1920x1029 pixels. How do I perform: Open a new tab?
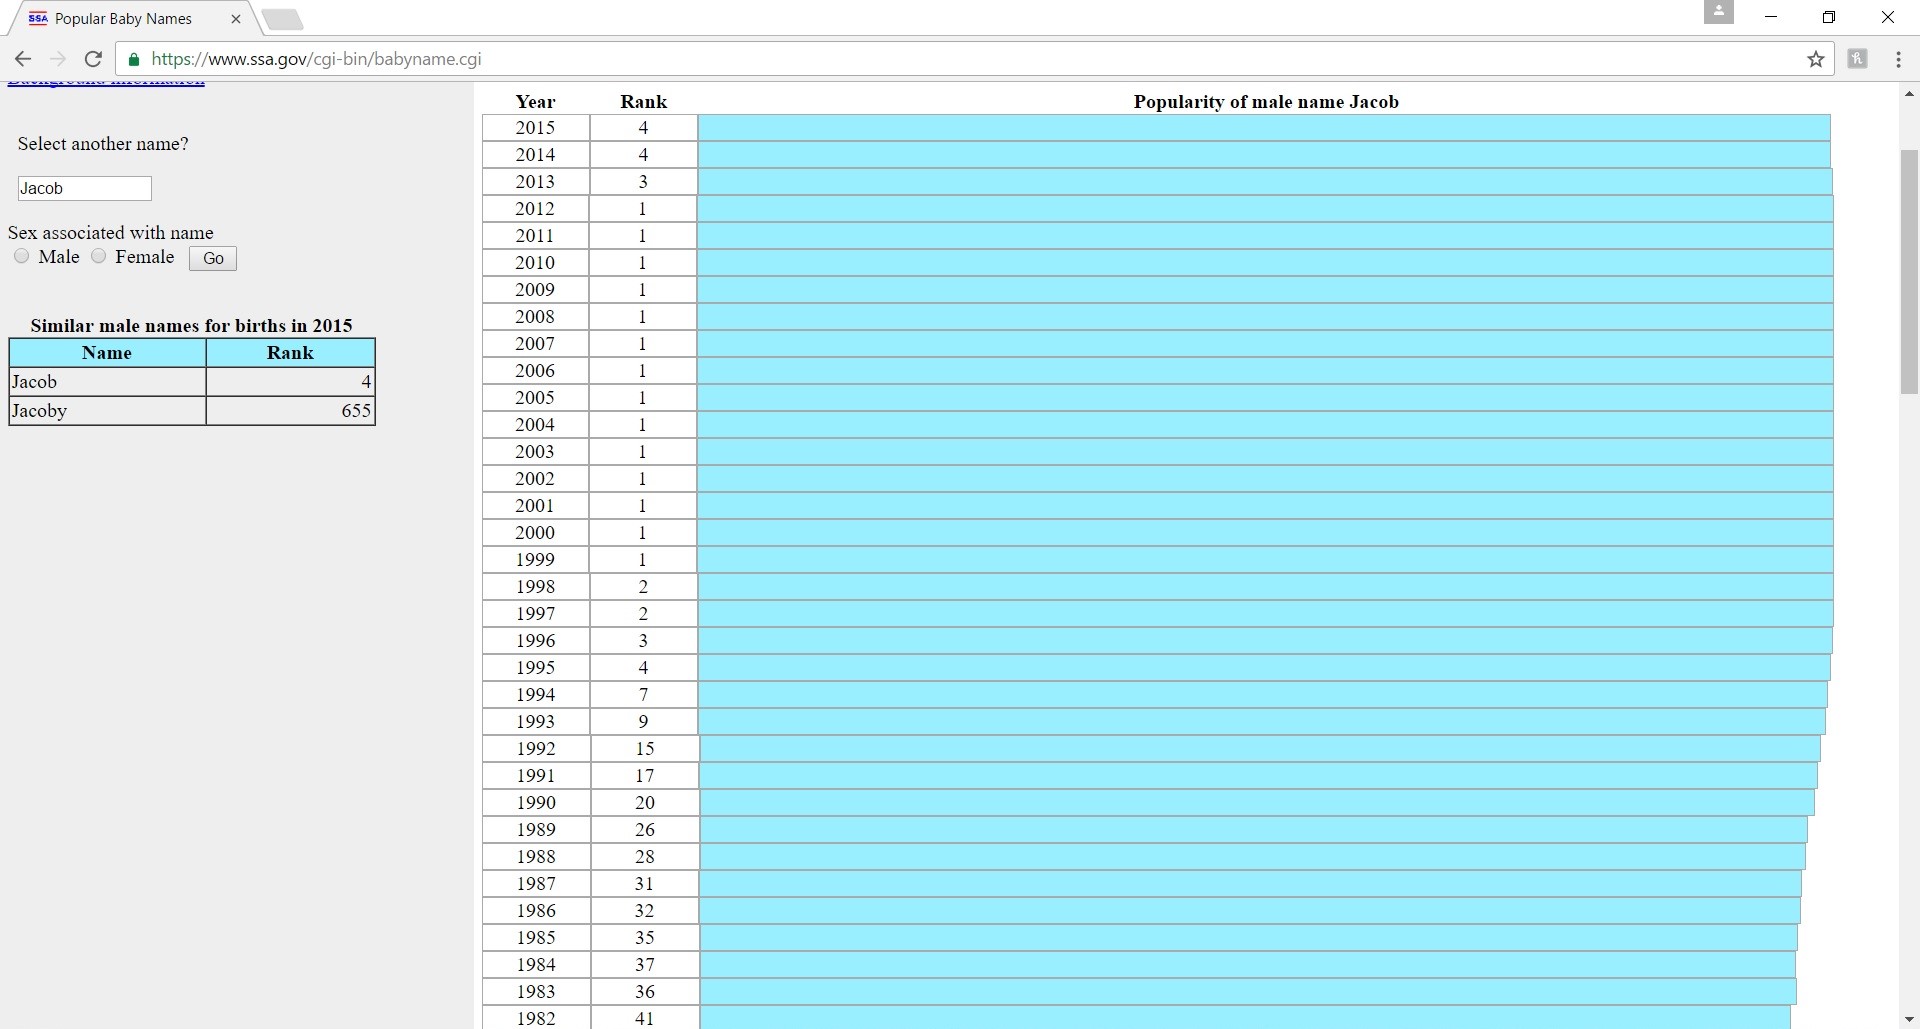pyautogui.click(x=284, y=19)
